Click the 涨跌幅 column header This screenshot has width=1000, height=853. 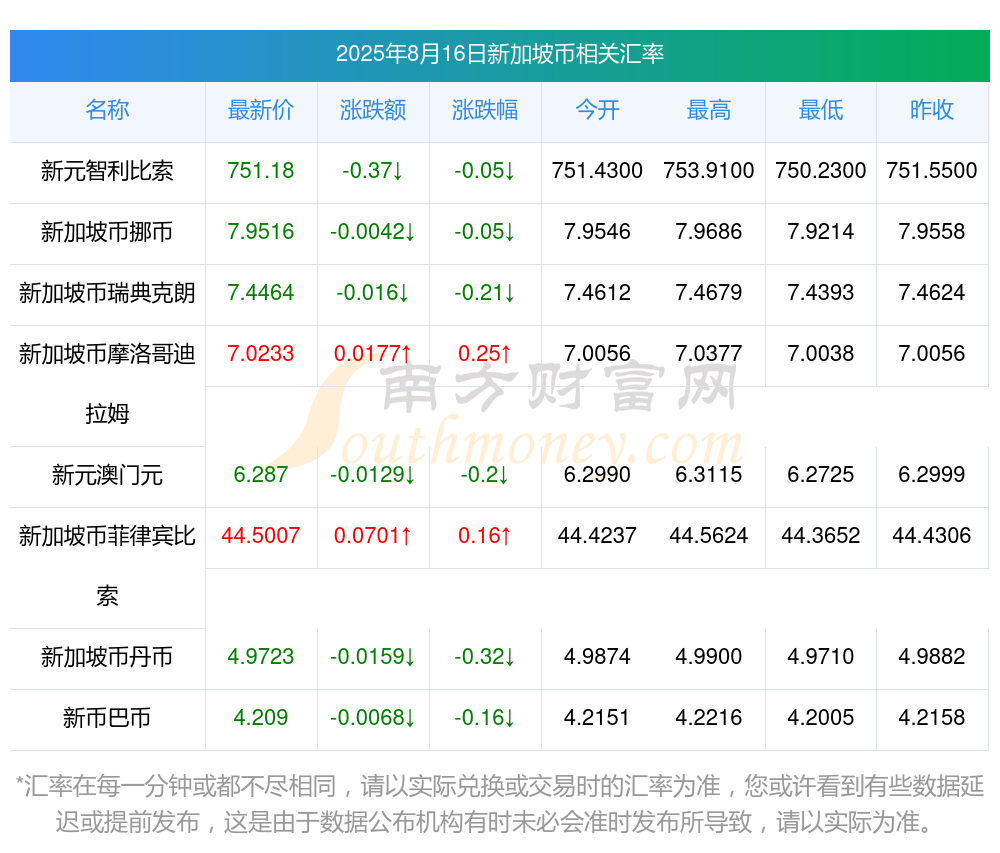click(x=485, y=110)
